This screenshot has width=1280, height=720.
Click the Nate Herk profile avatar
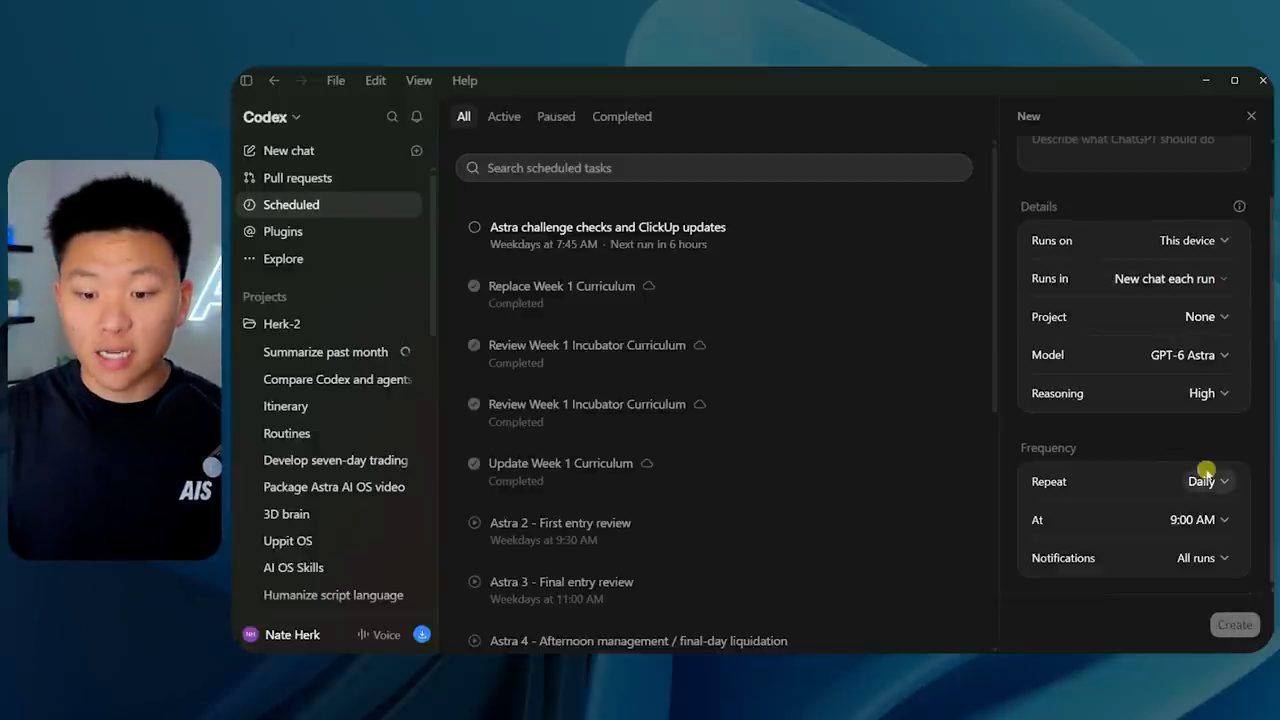[250, 635]
